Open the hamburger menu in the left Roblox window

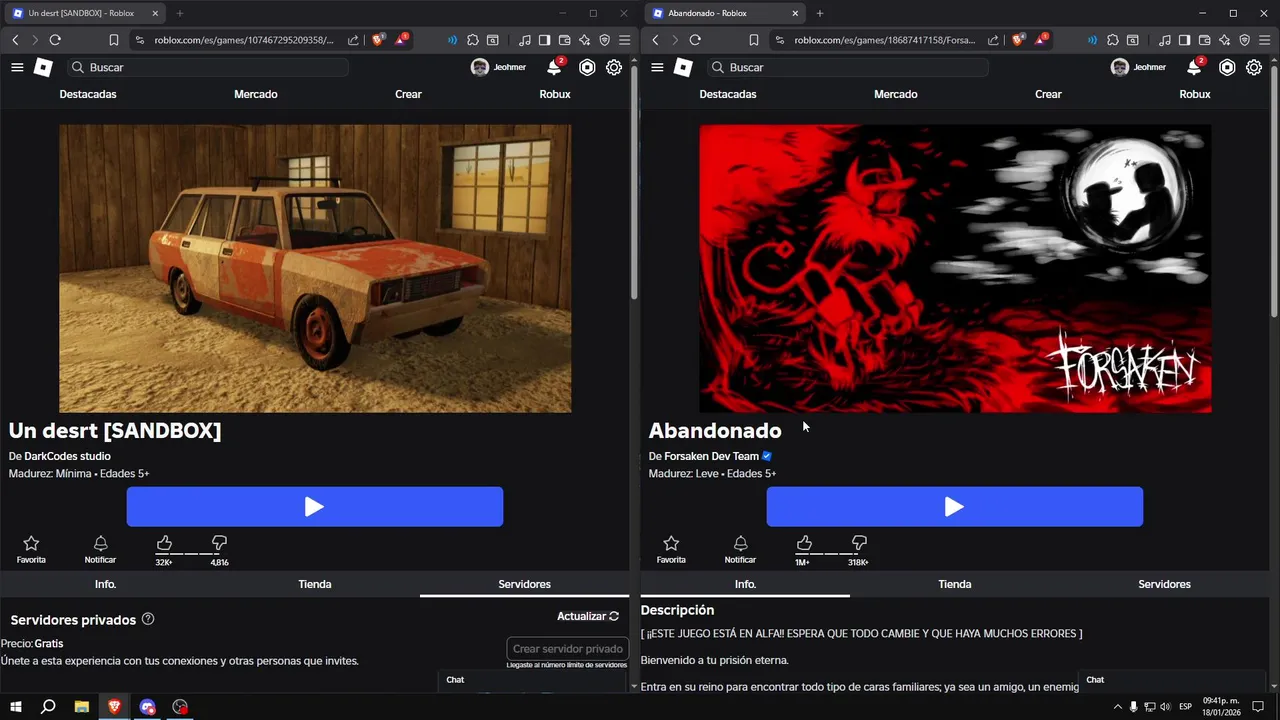point(17,67)
